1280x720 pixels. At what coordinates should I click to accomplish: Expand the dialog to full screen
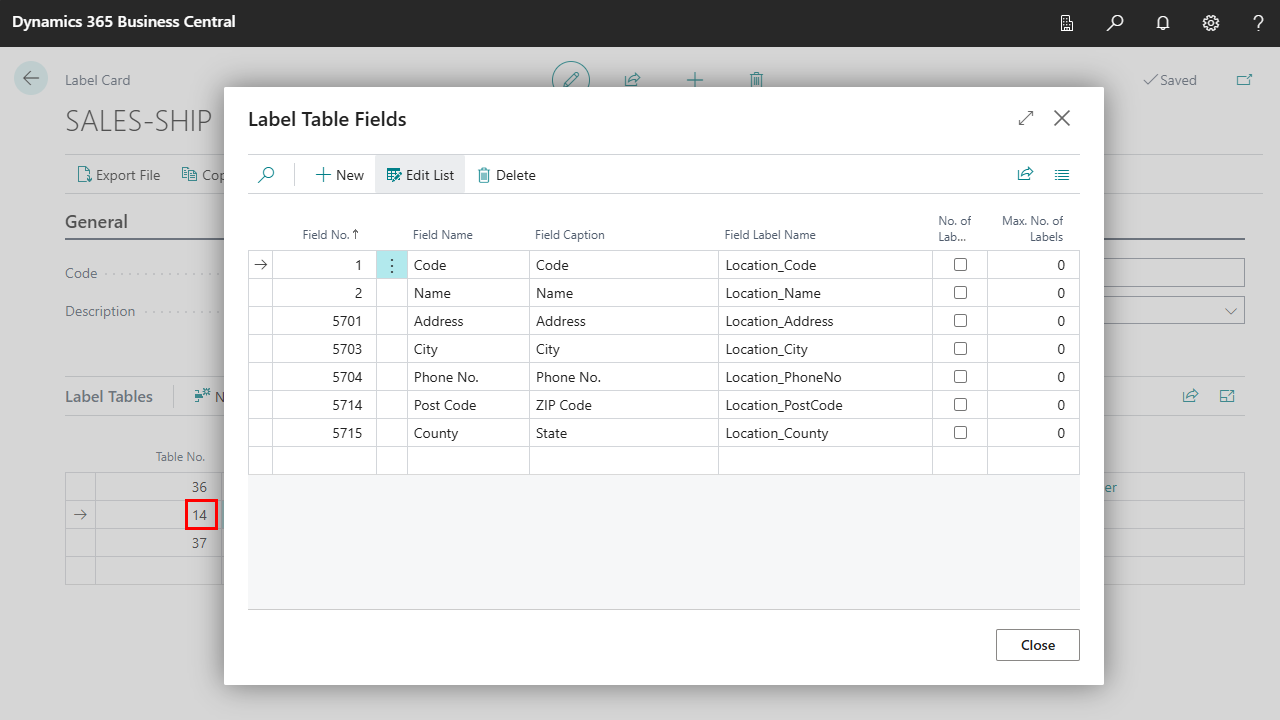coord(1026,118)
